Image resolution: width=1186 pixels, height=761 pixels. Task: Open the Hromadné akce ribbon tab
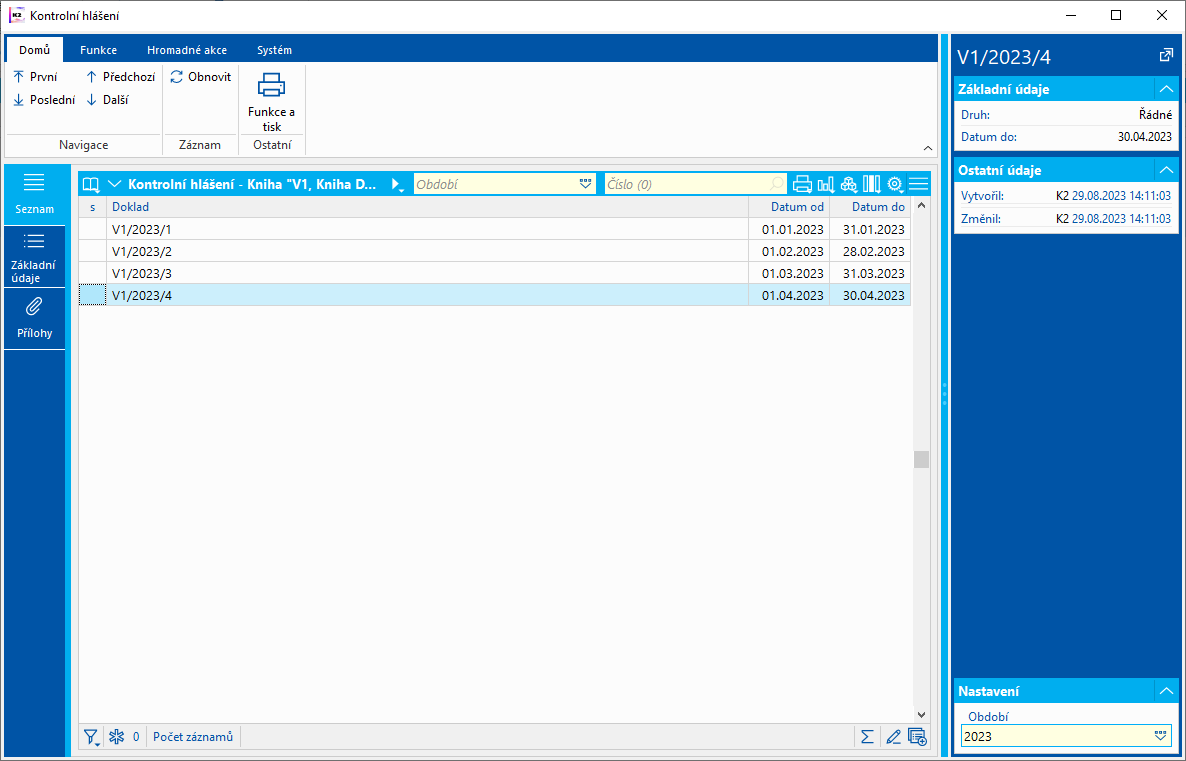tap(187, 50)
